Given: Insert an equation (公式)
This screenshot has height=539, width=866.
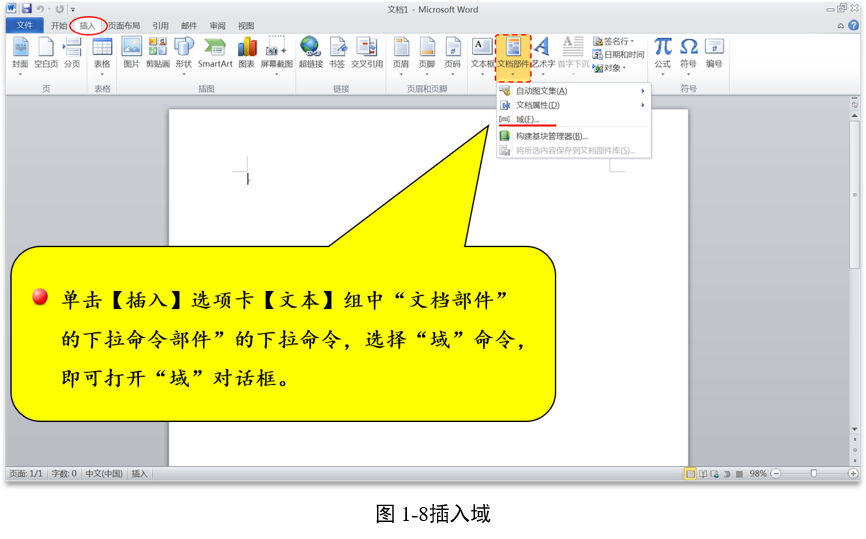Looking at the screenshot, I should click(x=663, y=55).
